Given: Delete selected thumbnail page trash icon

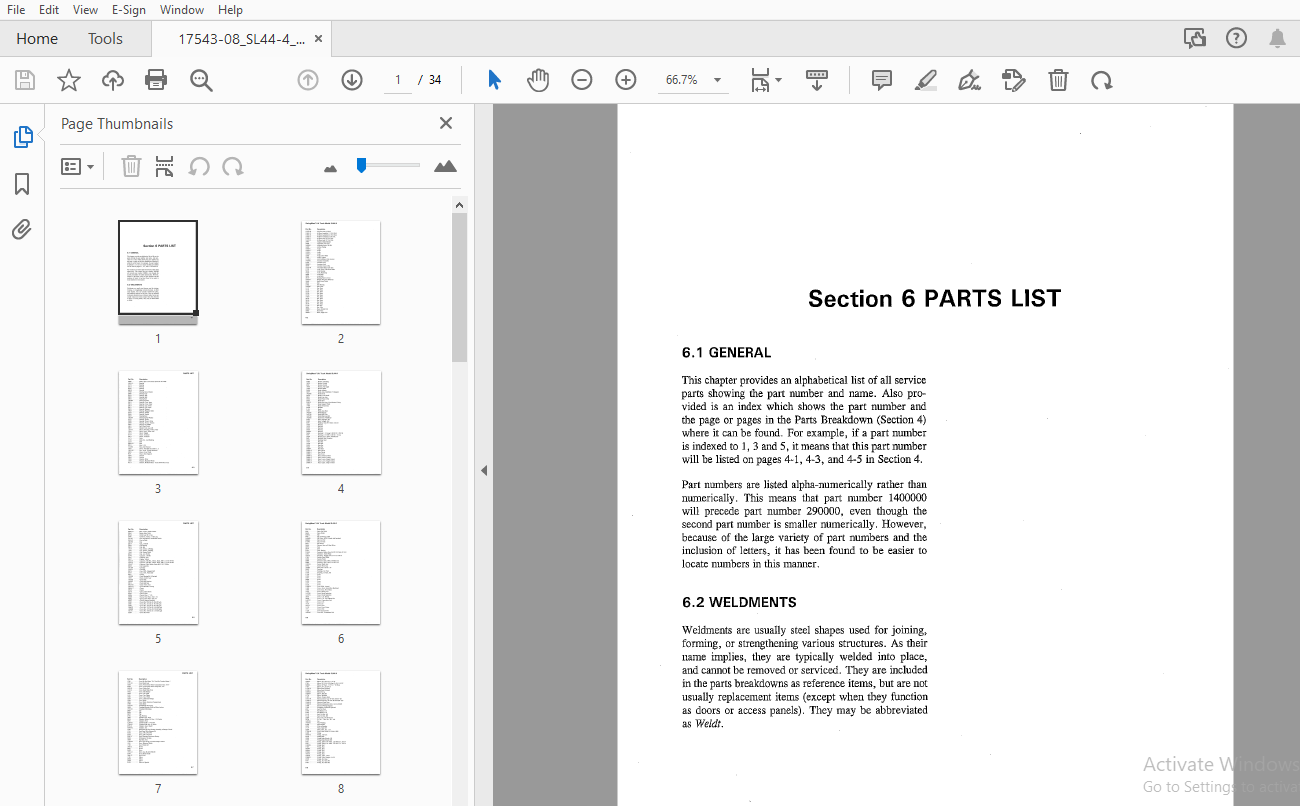Looking at the screenshot, I should [x=131, y=167].
